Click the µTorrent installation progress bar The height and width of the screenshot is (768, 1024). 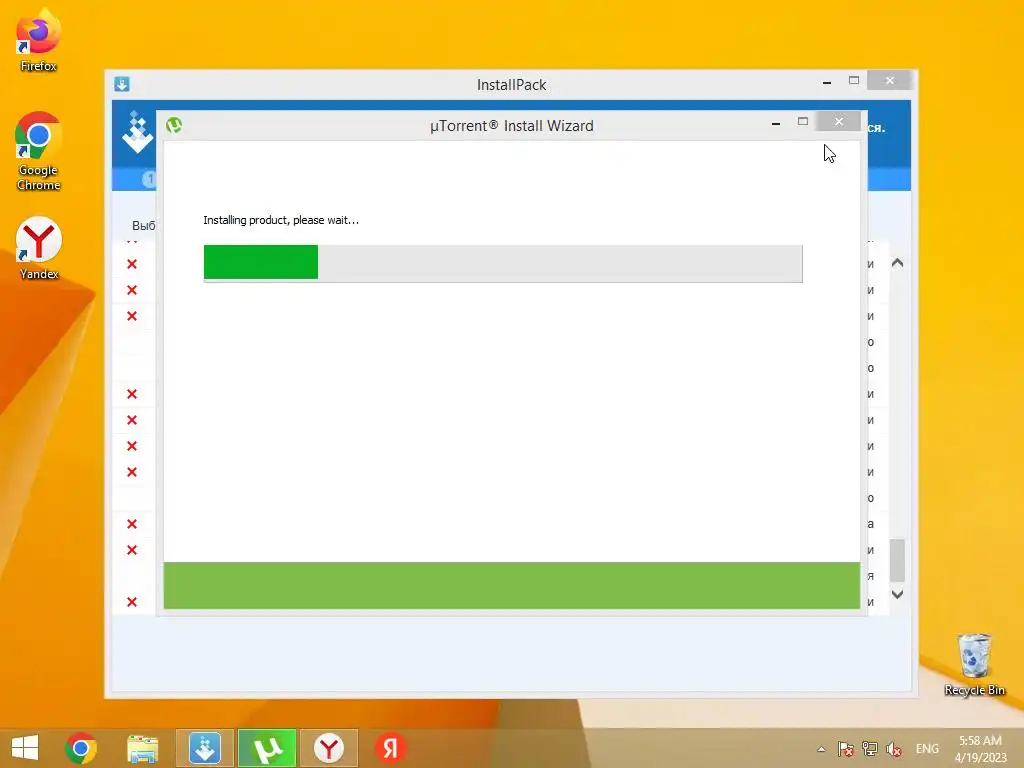pyautogui.click(x=503, y=263)
